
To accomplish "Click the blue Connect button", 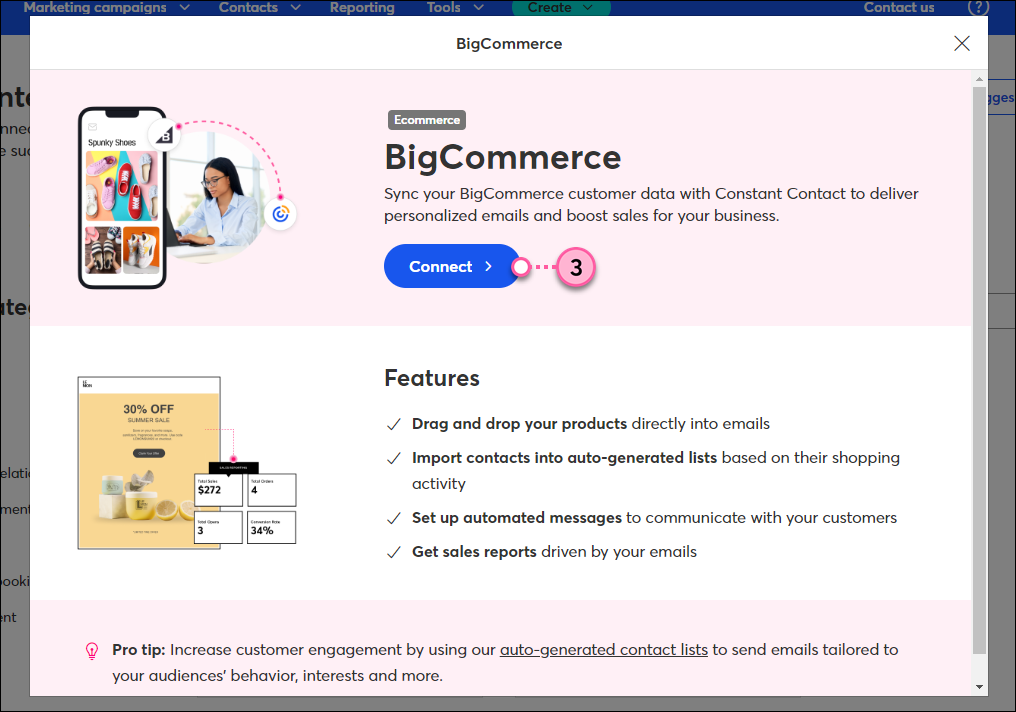I will pos(451,266).
